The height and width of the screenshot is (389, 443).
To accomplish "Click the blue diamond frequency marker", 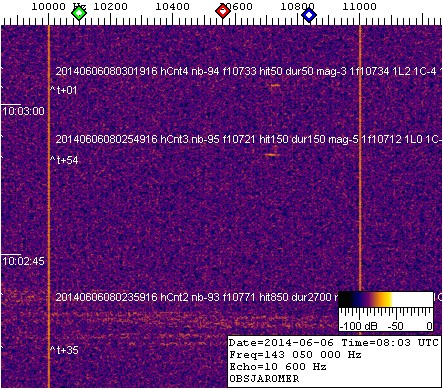I will pyautogui.click(x=309, y=15).
